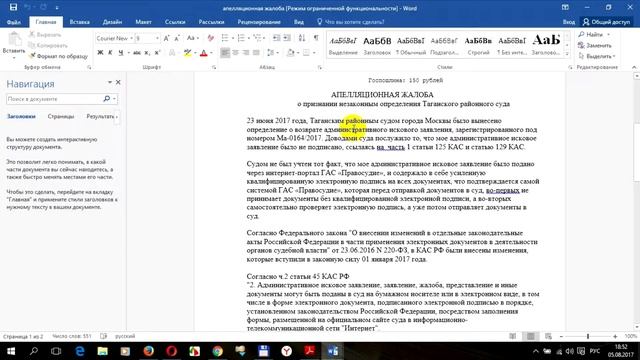This screenshot has height=360, width=640.
Task: Align text to the left
Action: pos(225,53)
